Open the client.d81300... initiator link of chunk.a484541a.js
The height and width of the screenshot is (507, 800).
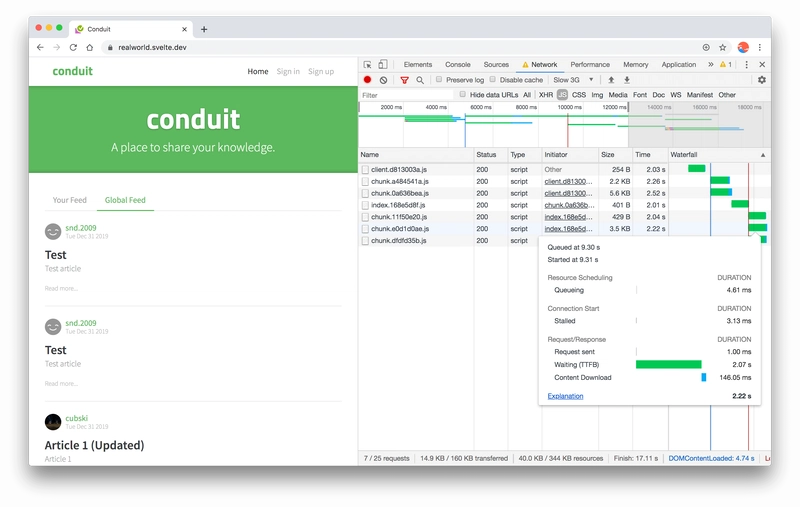(568, 182)
